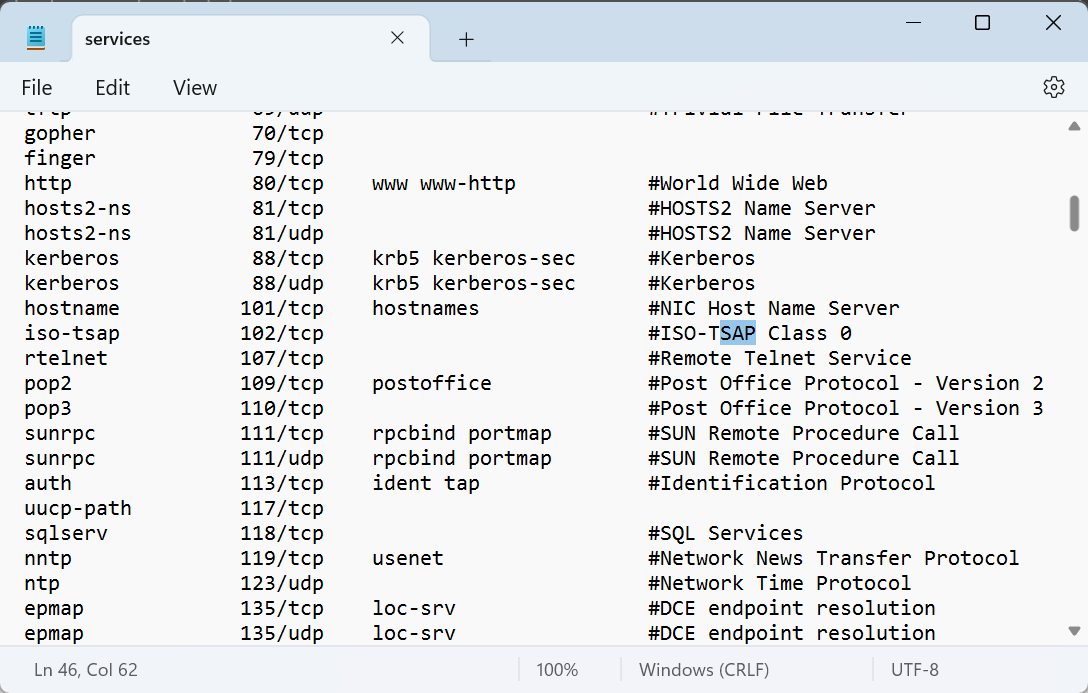Click the 100% zoom status entry
Image resolution: width=1088 pixels, height=693 pixels.
557,670
